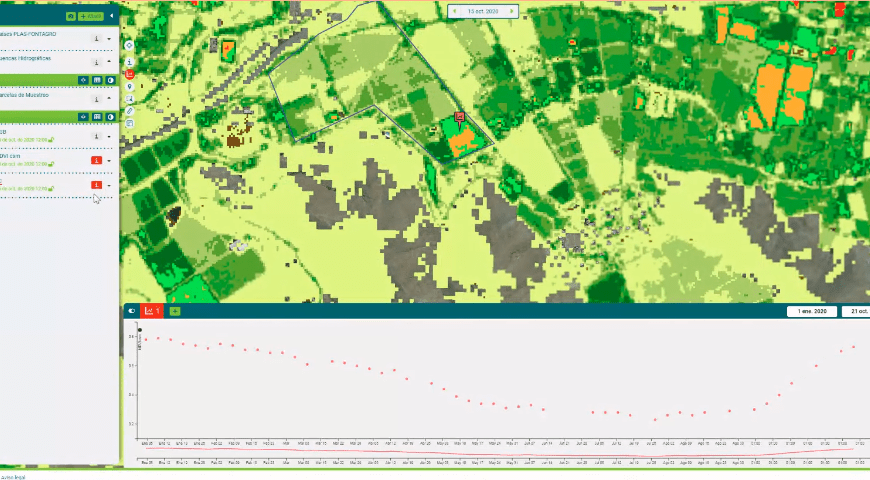The width and height of the screenshot is (870, 480).
Task: Expand the PLAS-FONTAGRO layer dropdown arrow
Action: tap(108, 39)
